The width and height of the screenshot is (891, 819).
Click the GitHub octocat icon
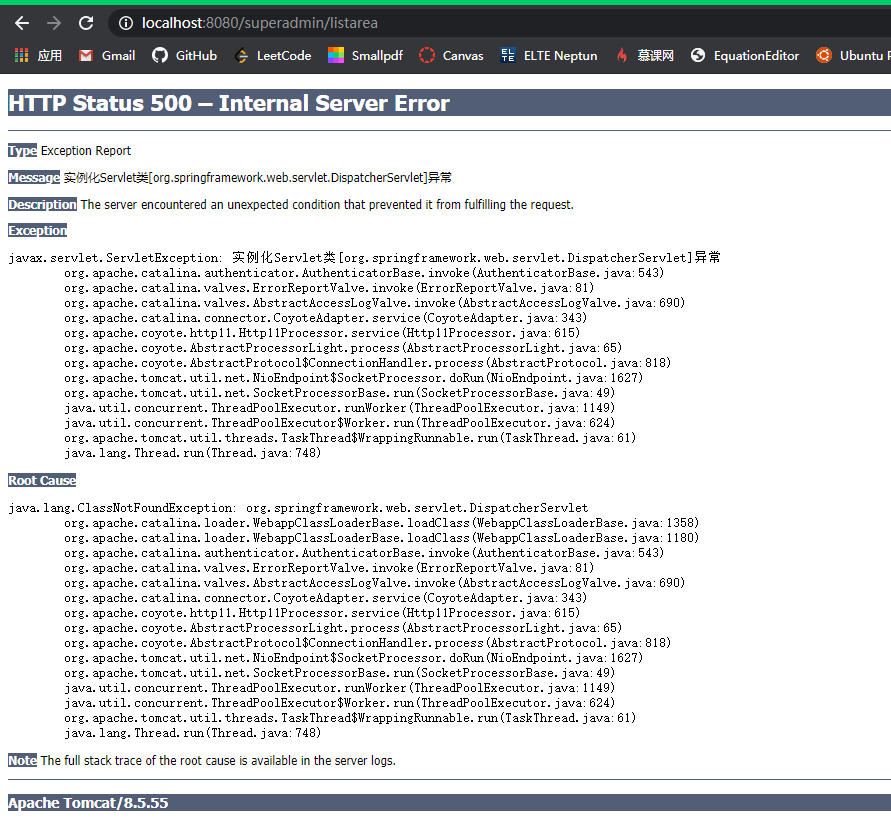click(160, 56)
